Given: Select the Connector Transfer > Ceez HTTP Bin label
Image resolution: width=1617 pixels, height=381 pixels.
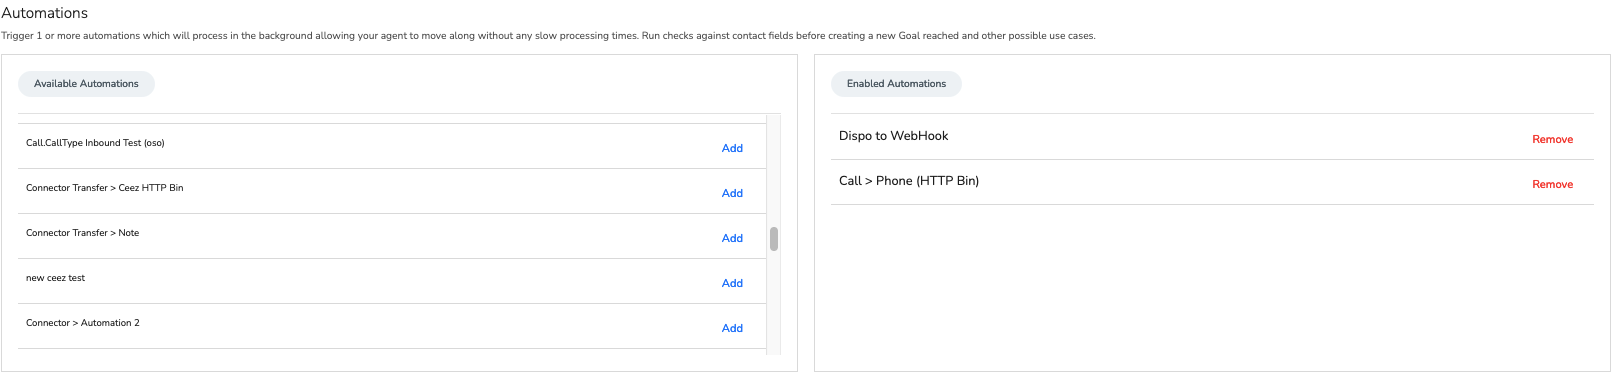Looking at the screenshot, I should [x=104, y=188].
